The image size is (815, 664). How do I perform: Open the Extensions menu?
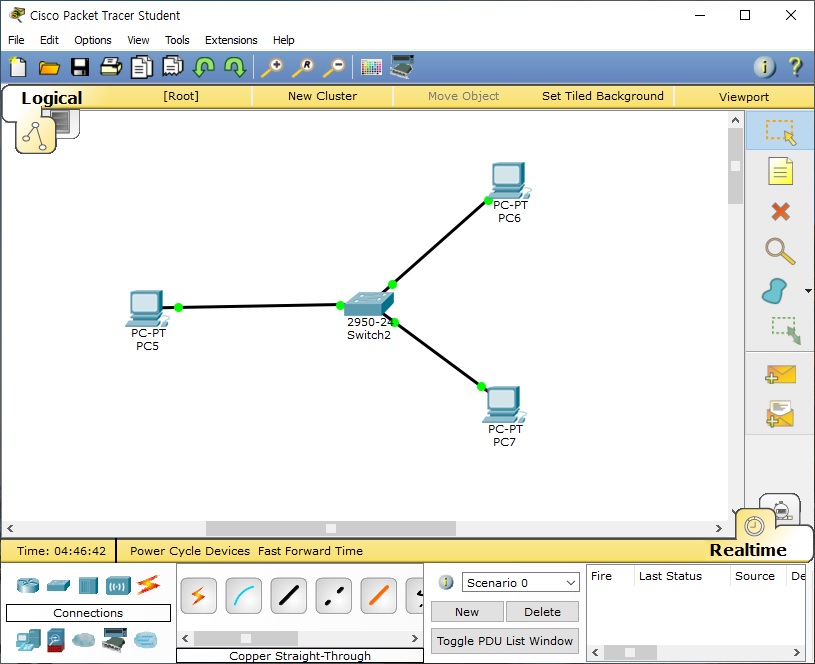click(x=231, y=40)
